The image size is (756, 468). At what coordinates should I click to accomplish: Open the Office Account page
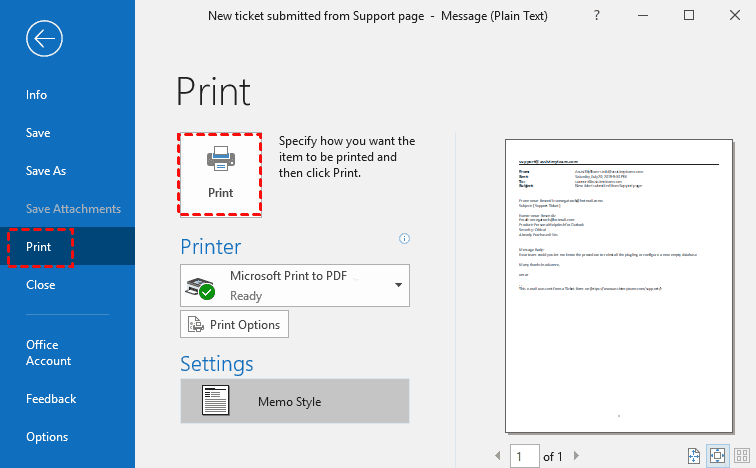49,353
